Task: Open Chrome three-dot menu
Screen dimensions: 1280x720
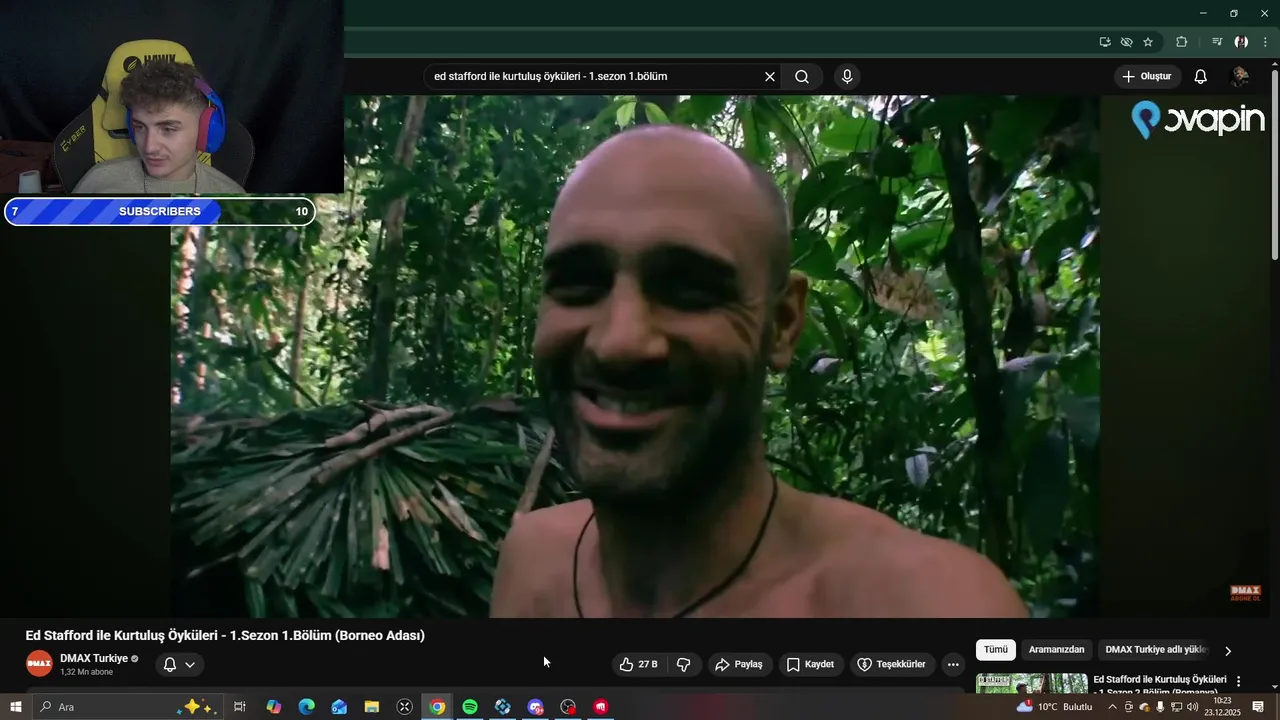Action: [1265, 42]
